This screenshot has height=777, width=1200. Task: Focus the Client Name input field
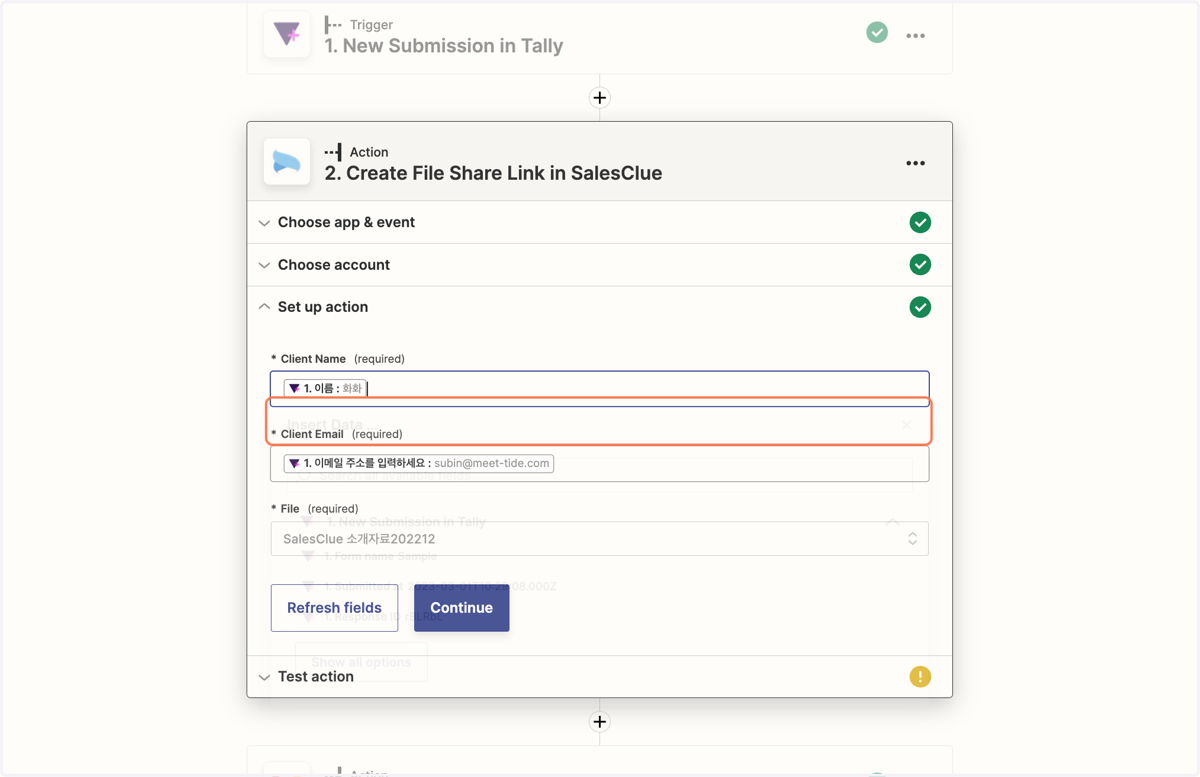point(599,388)
